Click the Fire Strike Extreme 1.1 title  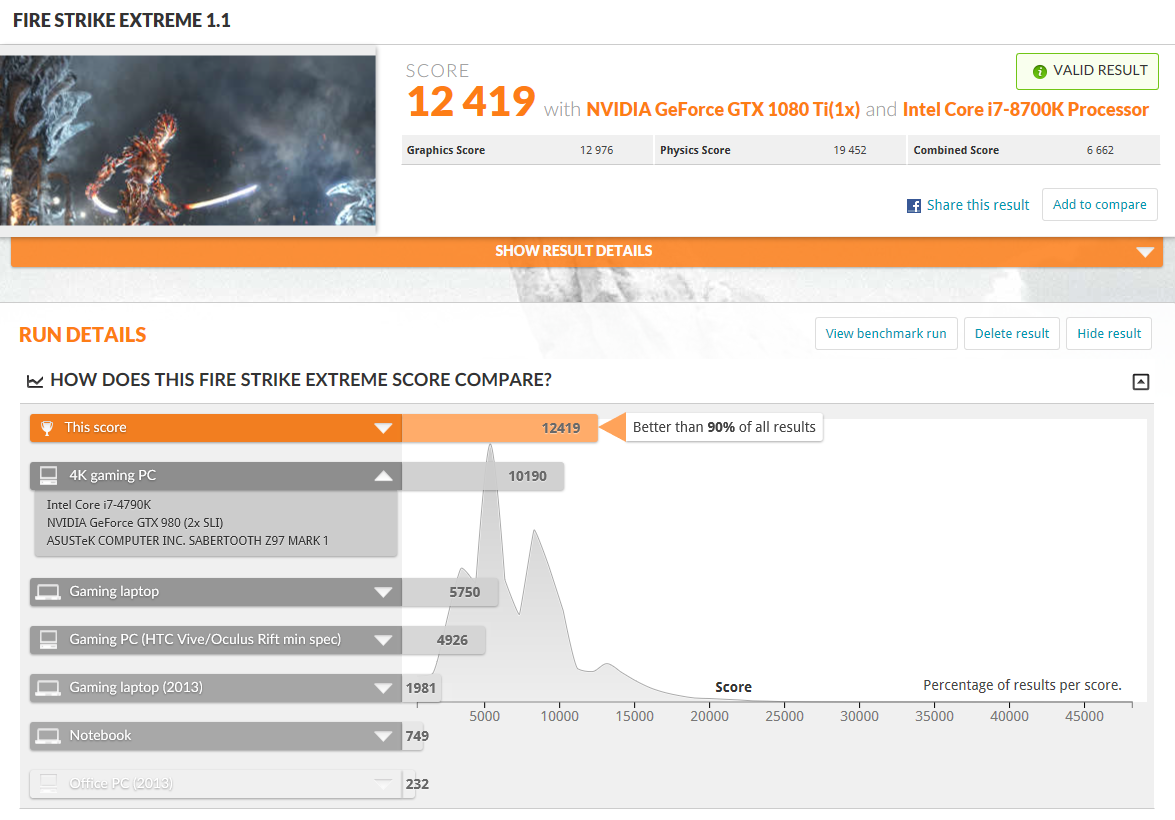tap(121, 20)
